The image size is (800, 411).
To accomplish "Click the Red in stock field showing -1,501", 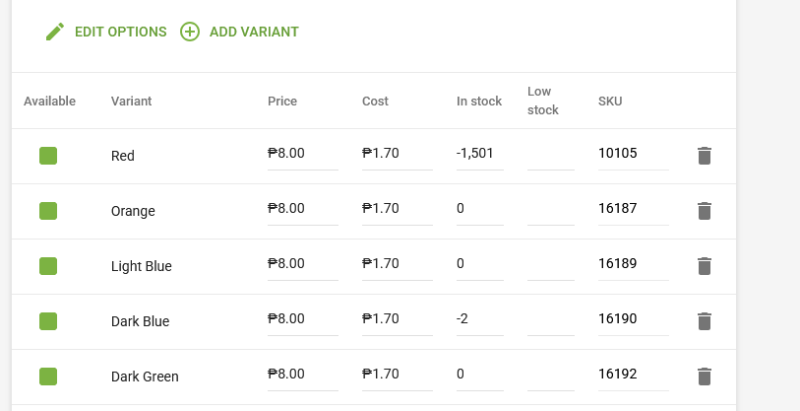I will 480,155.
